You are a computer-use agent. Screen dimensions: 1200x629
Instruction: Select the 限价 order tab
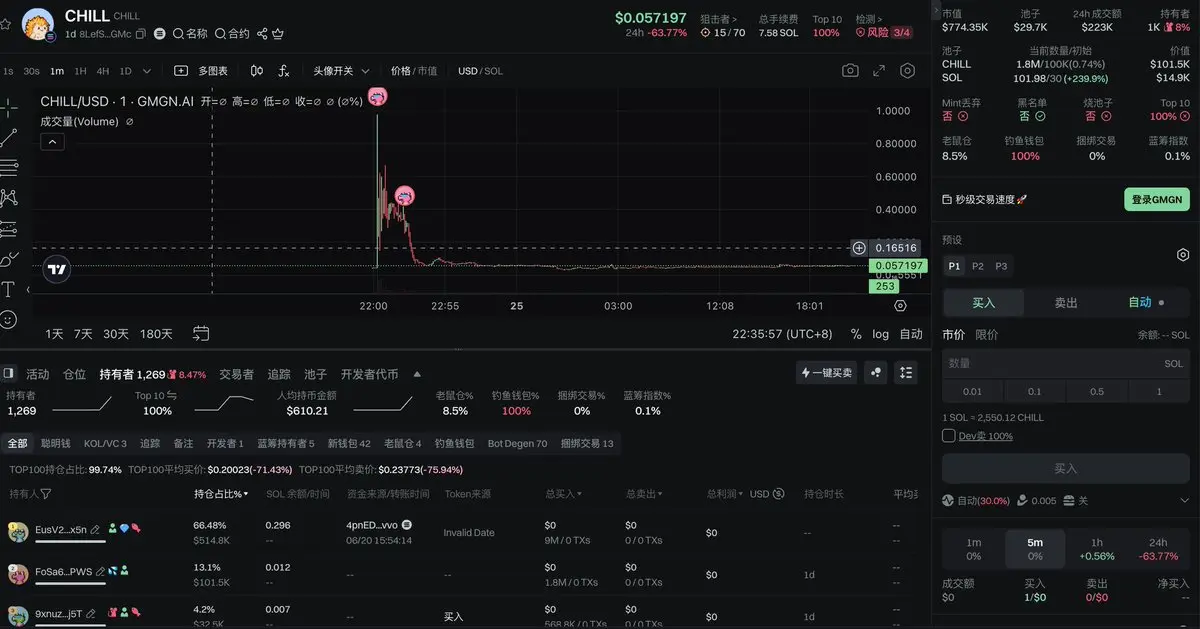click(x=986, y=335)
